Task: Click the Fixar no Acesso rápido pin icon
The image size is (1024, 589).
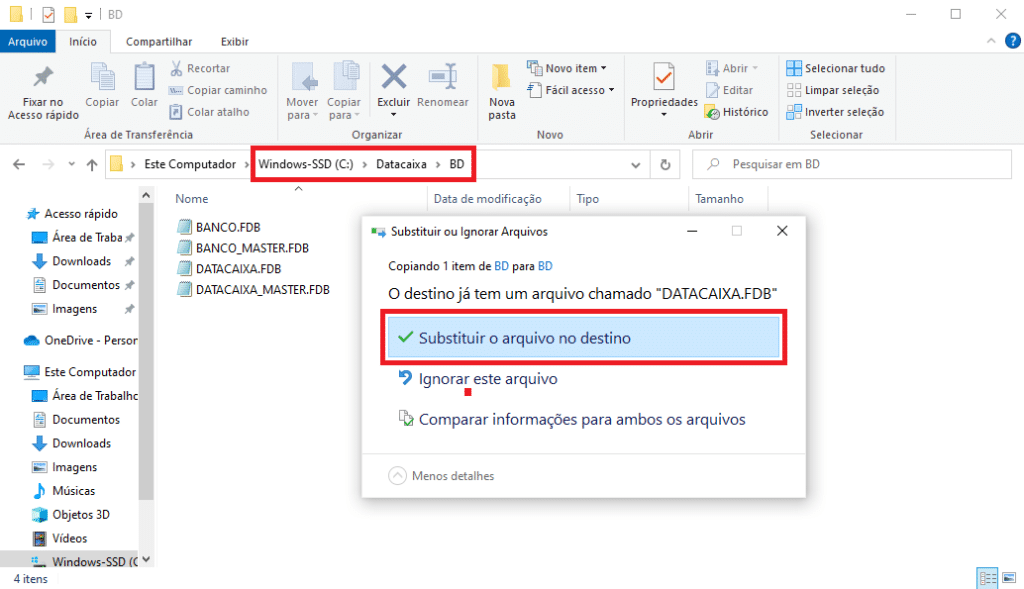Action: pos(43,79)
